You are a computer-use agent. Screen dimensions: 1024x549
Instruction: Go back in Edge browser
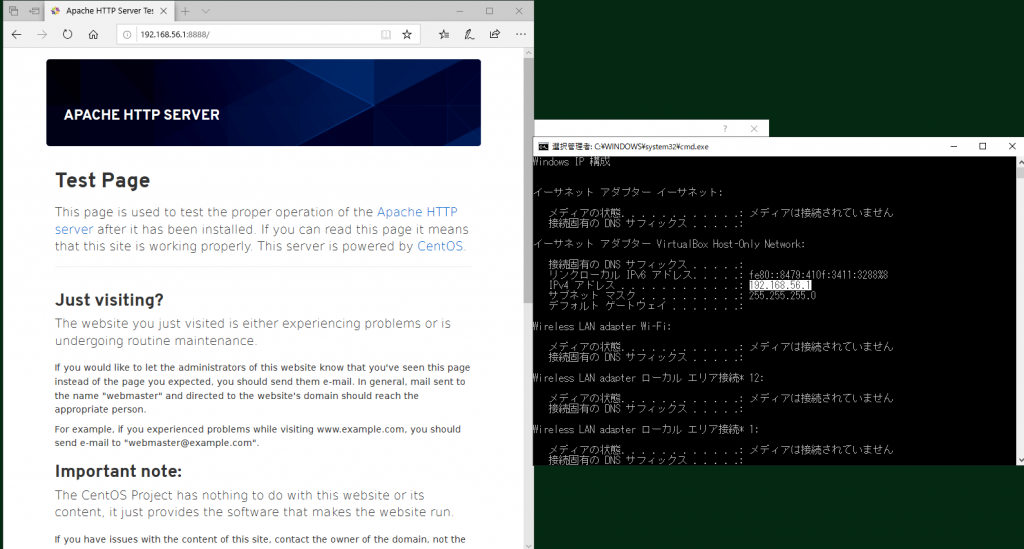16,35
